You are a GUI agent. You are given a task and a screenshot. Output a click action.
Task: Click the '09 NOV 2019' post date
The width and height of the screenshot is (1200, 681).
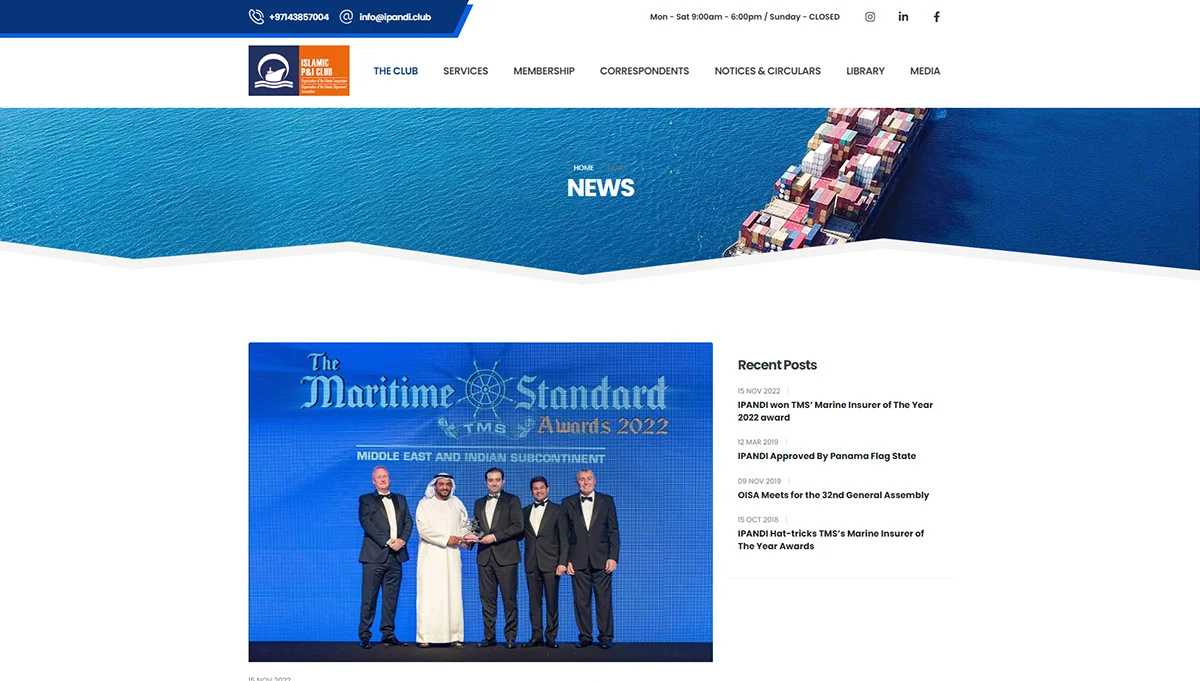[x=759, y=481]
